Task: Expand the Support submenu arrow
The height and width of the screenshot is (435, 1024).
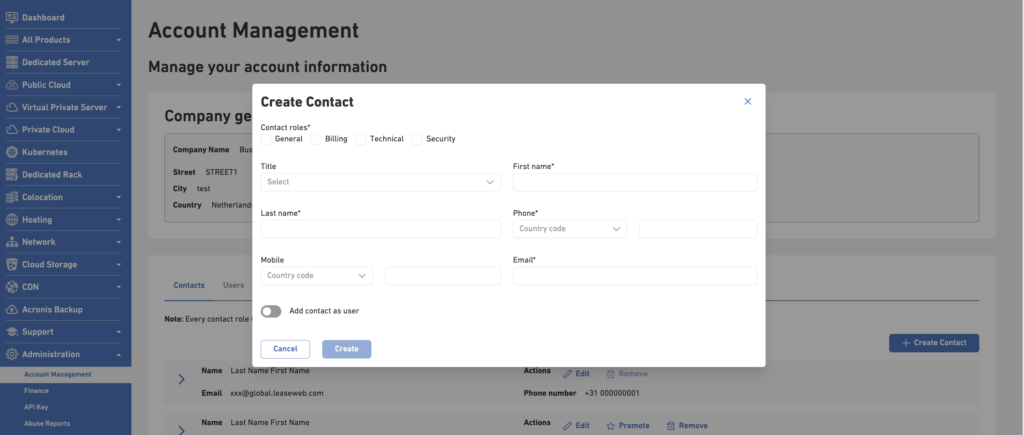Action: tap(119, 332)
